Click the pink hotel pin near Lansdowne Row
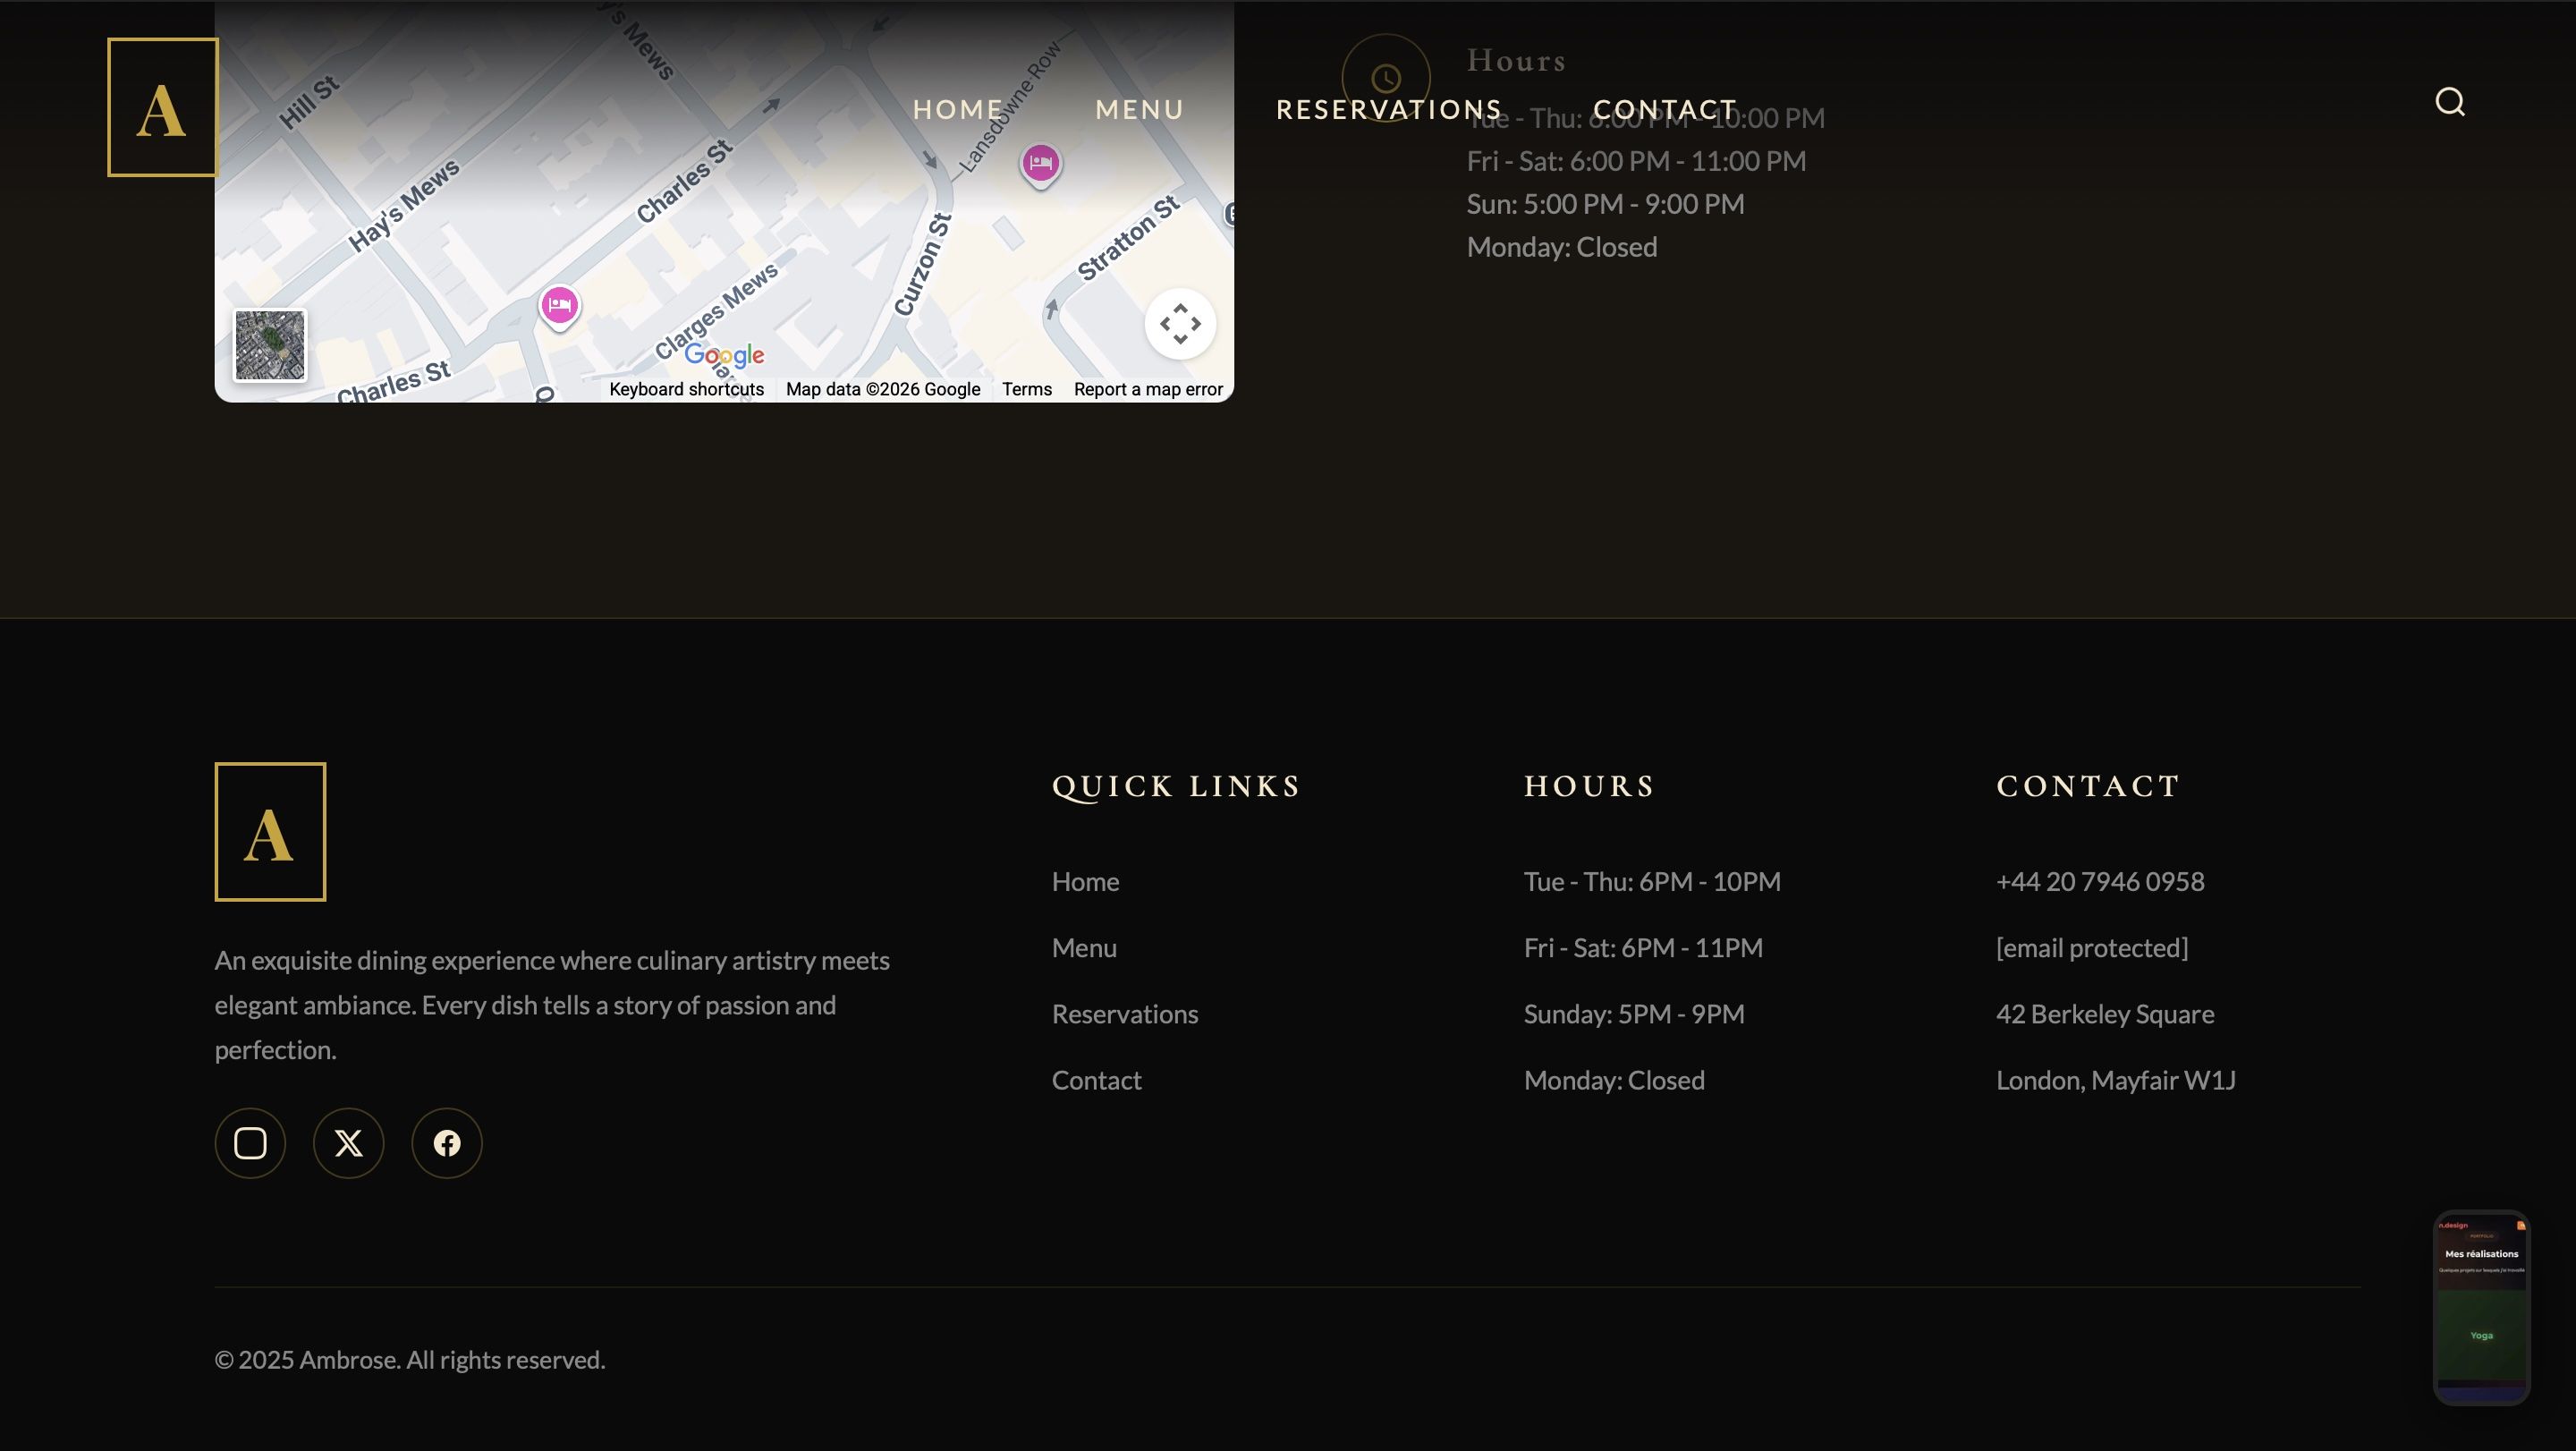The width and height of the screenshot is (2576, 1451). (1040, 163)
